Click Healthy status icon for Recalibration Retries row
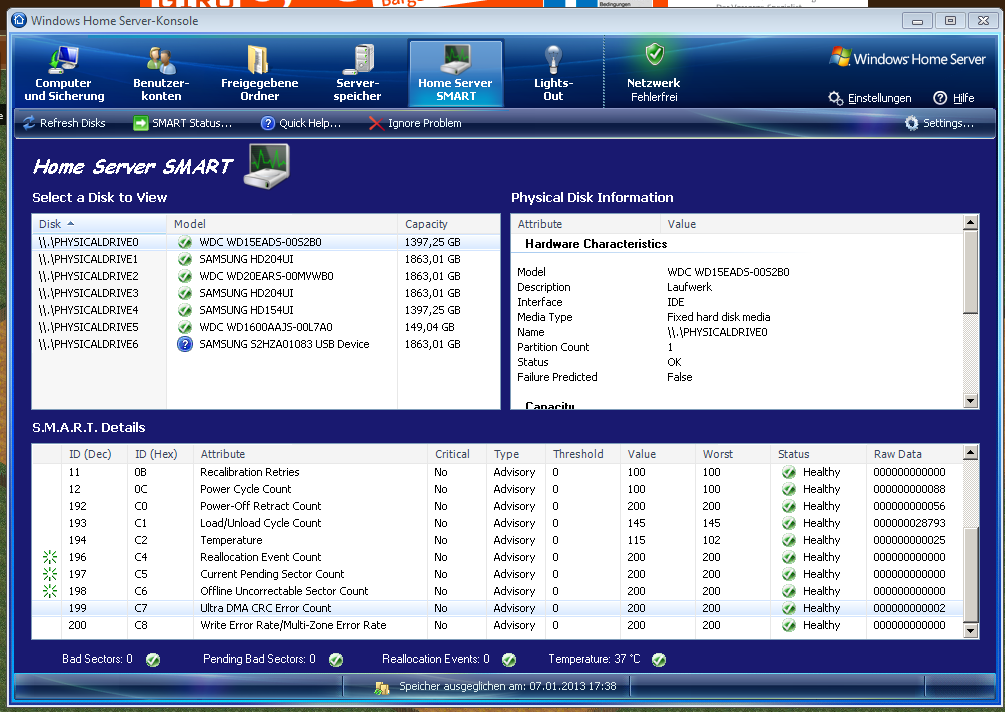 click(788, 472)
